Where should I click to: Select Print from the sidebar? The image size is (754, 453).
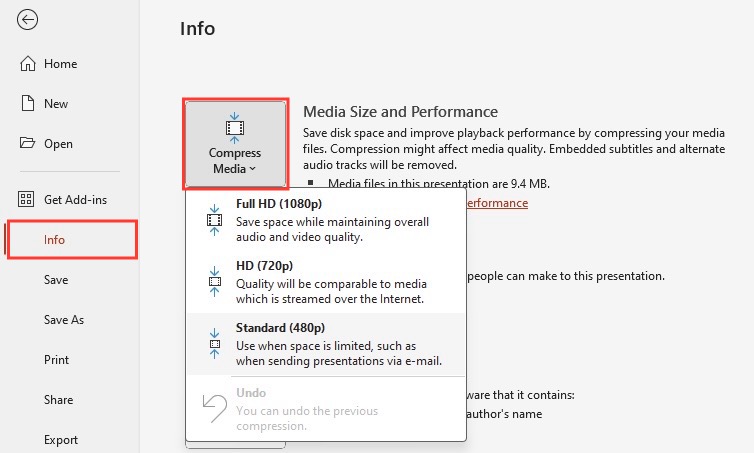click(x=56, y=360)
